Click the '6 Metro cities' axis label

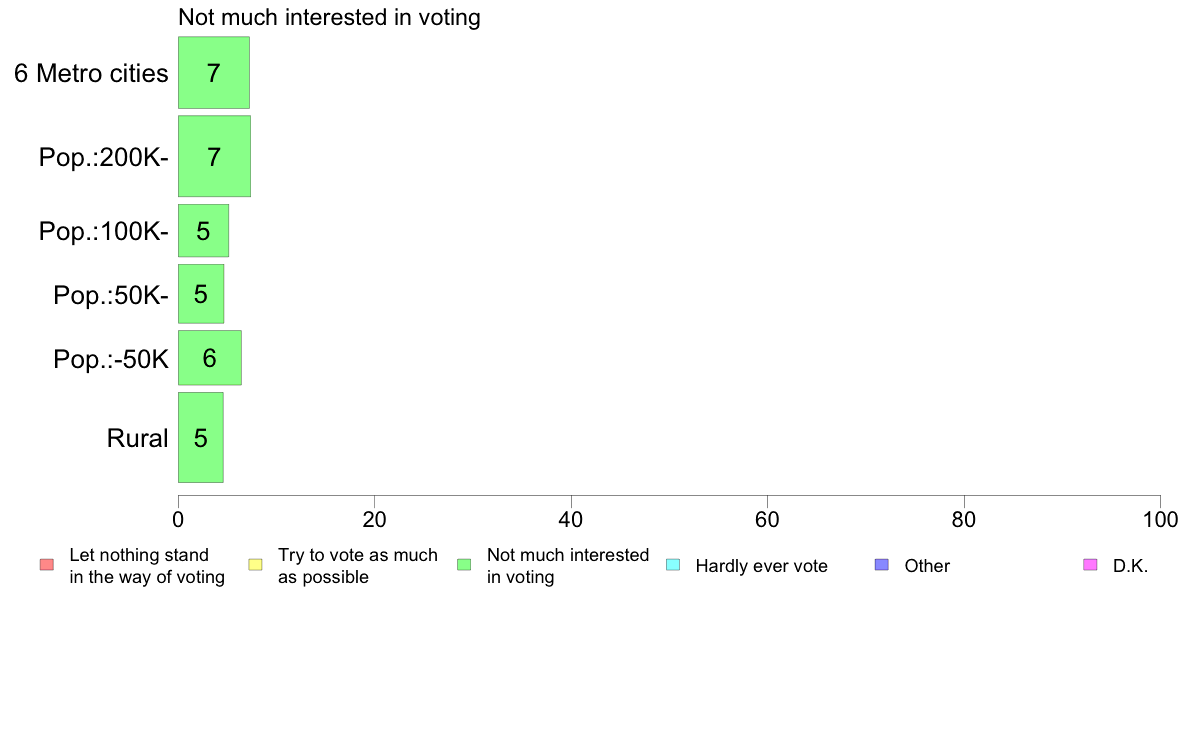(91, 74)
